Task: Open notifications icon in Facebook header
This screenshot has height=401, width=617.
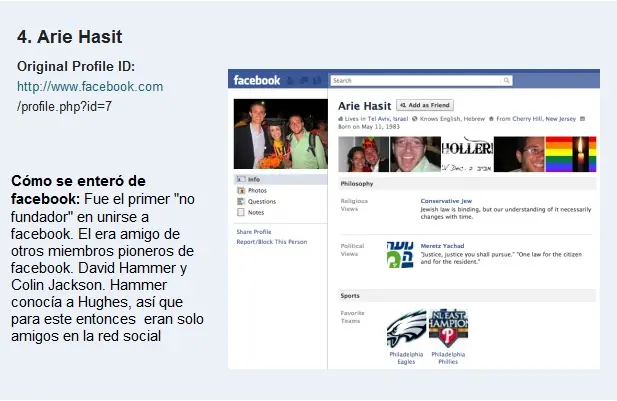Action: [x=317, y=81]
